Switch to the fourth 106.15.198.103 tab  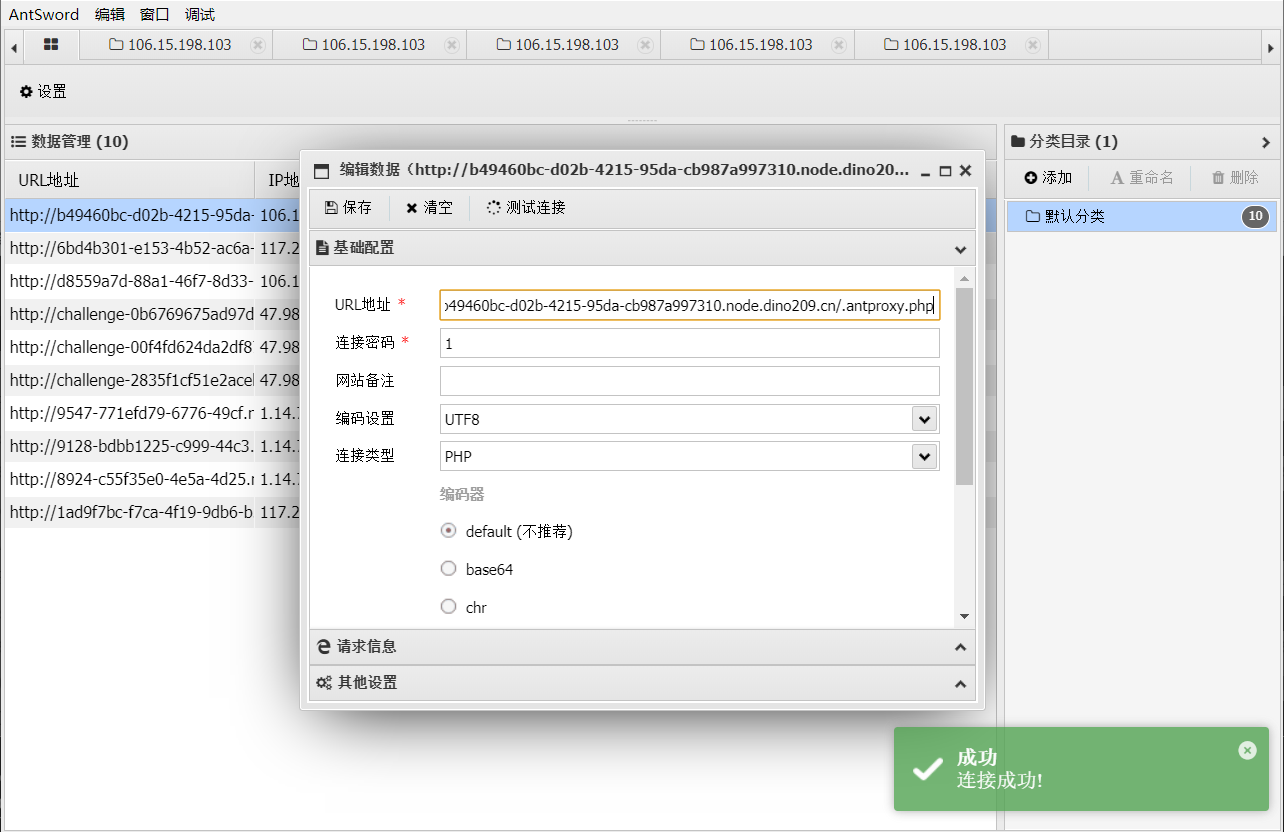point(757,45)
